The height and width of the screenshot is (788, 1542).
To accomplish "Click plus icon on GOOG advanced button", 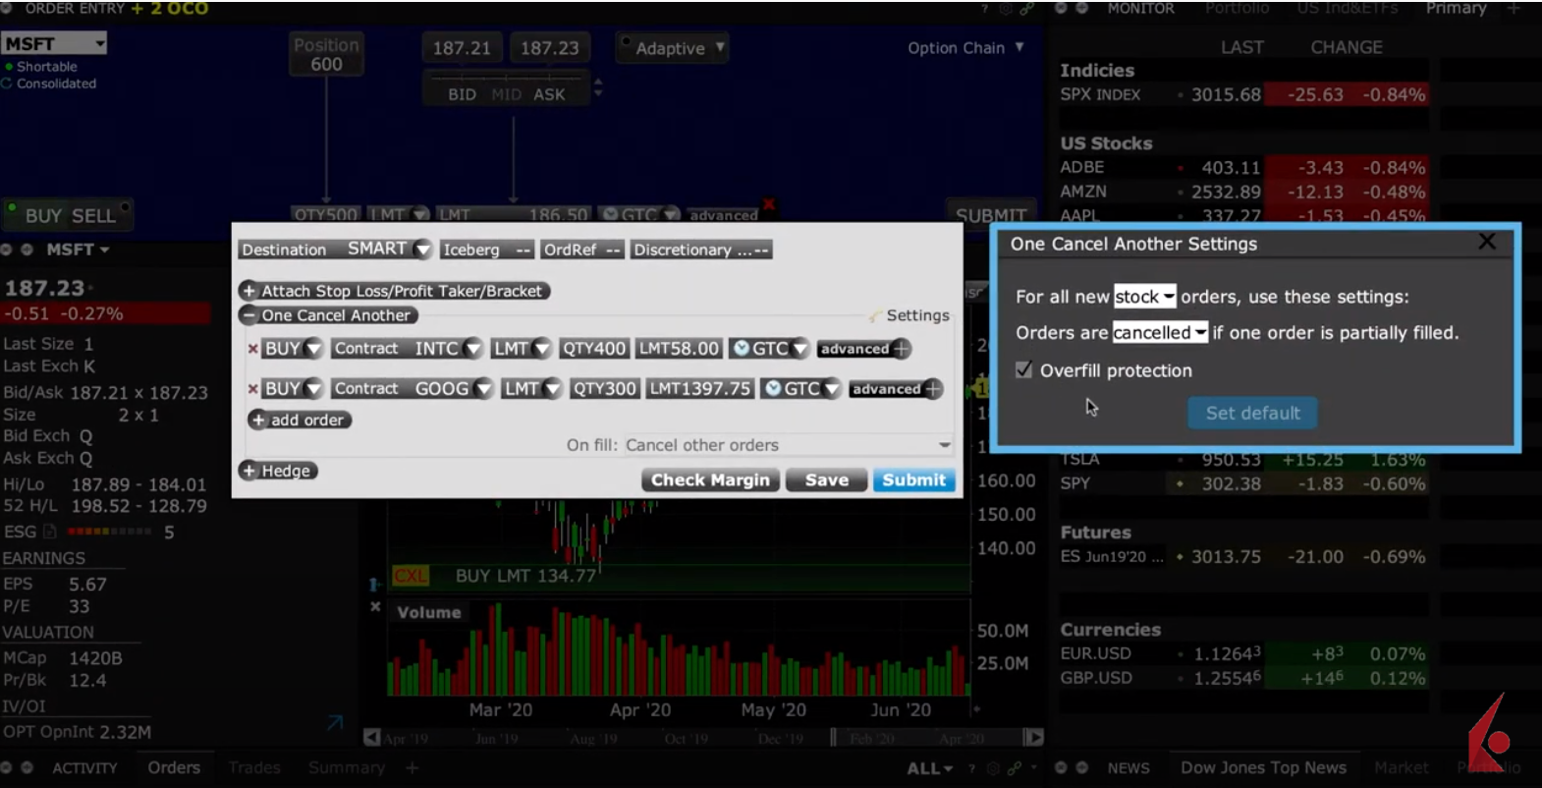I will [933, 389].
